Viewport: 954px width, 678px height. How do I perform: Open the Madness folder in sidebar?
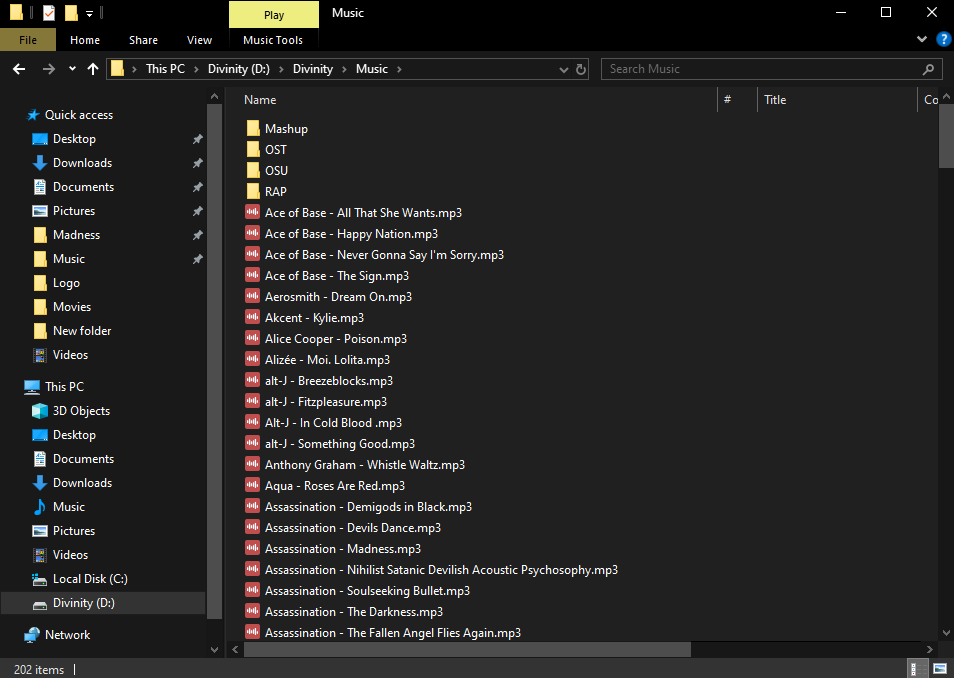coord(76,235)
